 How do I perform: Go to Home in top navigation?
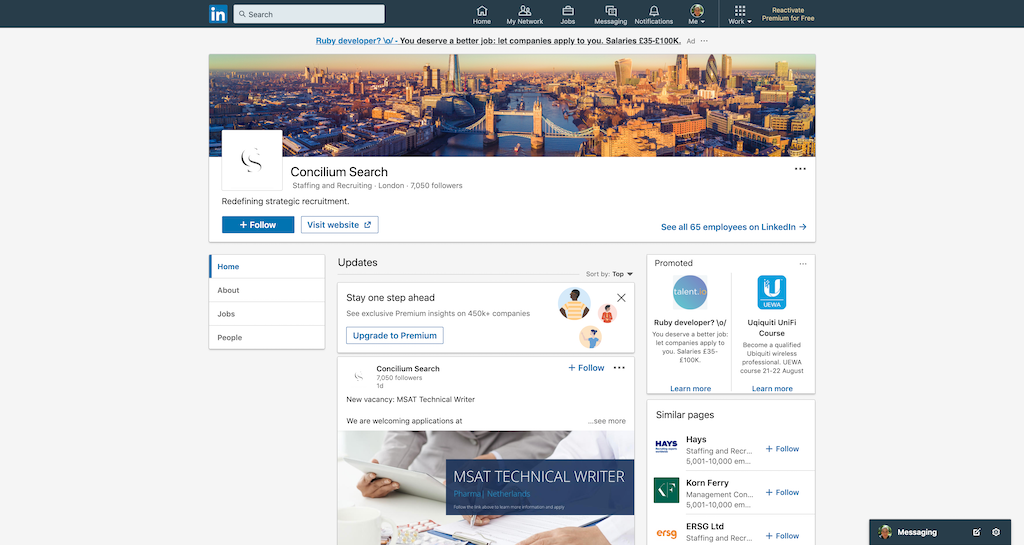coord(482,14)
